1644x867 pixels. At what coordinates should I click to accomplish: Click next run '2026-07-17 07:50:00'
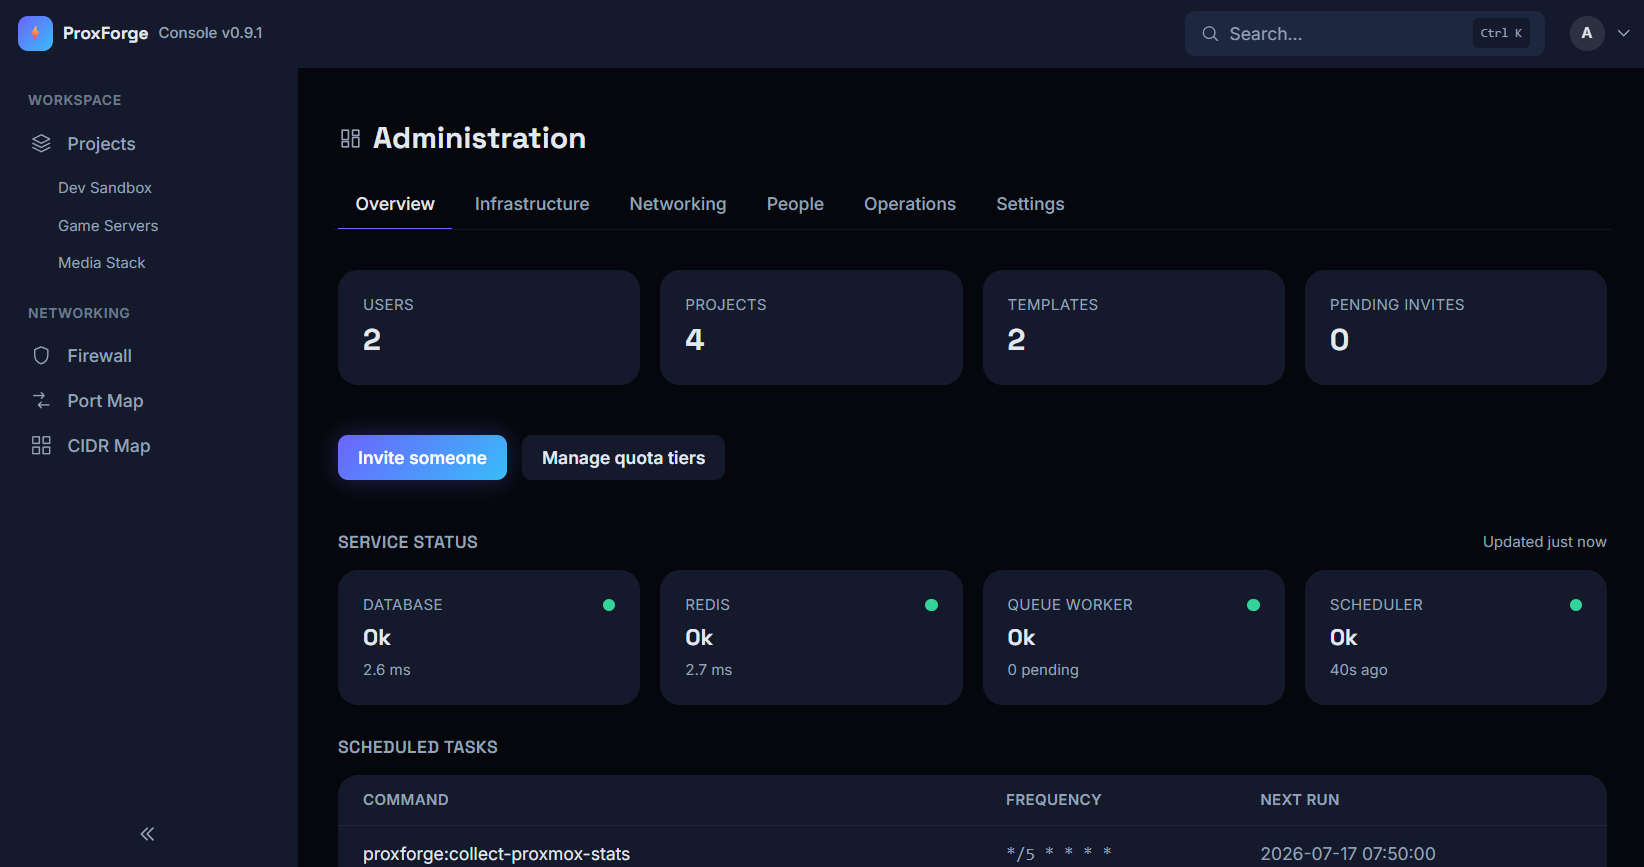click(x=1348, y=854)
